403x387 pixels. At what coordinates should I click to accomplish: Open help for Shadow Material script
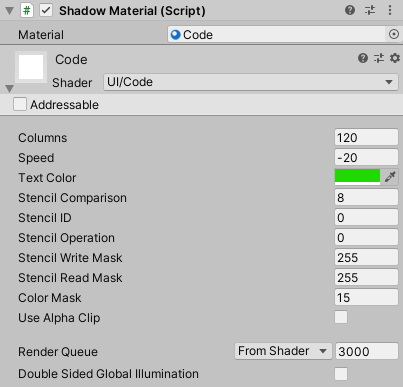click(x=350, y=10)
